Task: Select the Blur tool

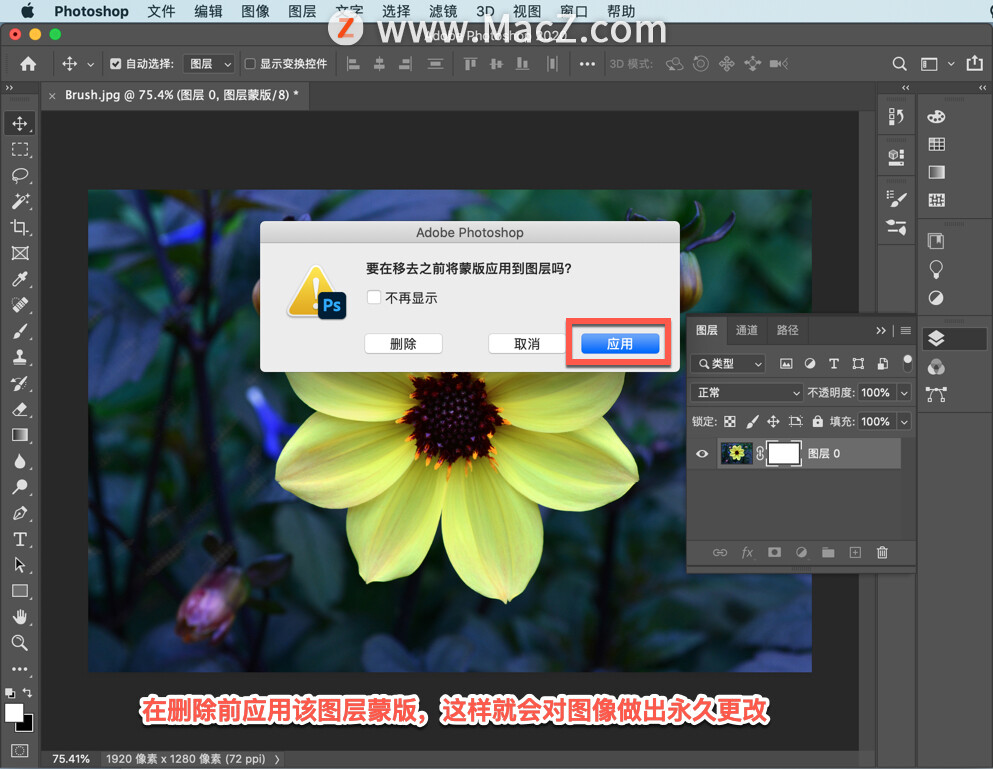Action: pyautogui.click(x=20, y=461)
